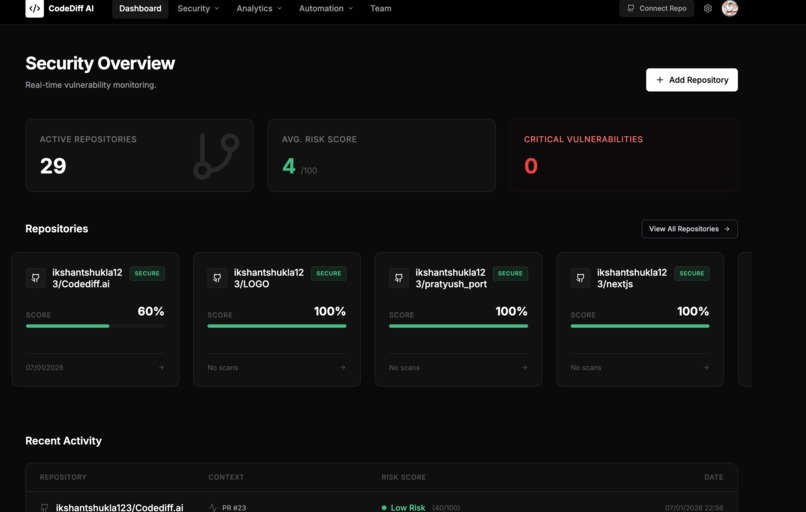806x512 pixels.
Task: Click the arrow on nextjs card footer
Action: point(706,368)
